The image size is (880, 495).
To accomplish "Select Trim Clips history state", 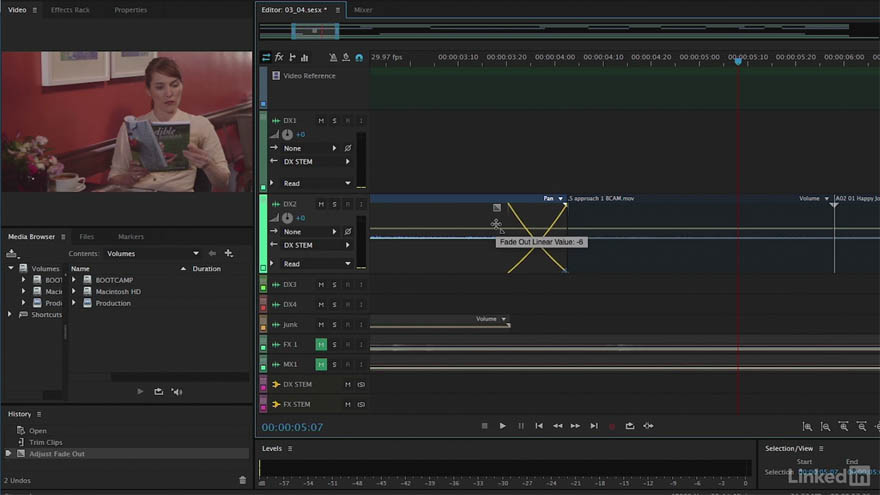I will [x=46, y=442].
